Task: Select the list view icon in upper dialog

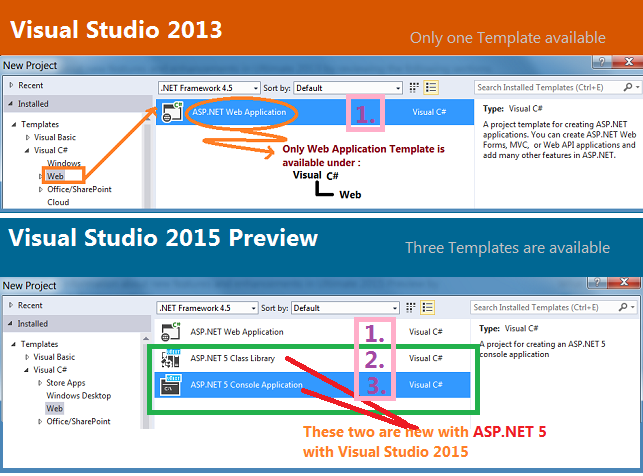Action: (x=431, y=87)
